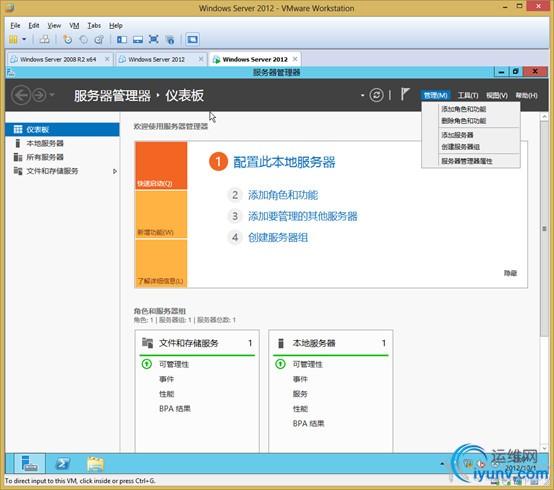Open the notifications flag icon
This screenshot has width=554, height=490.
pyautogui.click(x=405, y=94)
